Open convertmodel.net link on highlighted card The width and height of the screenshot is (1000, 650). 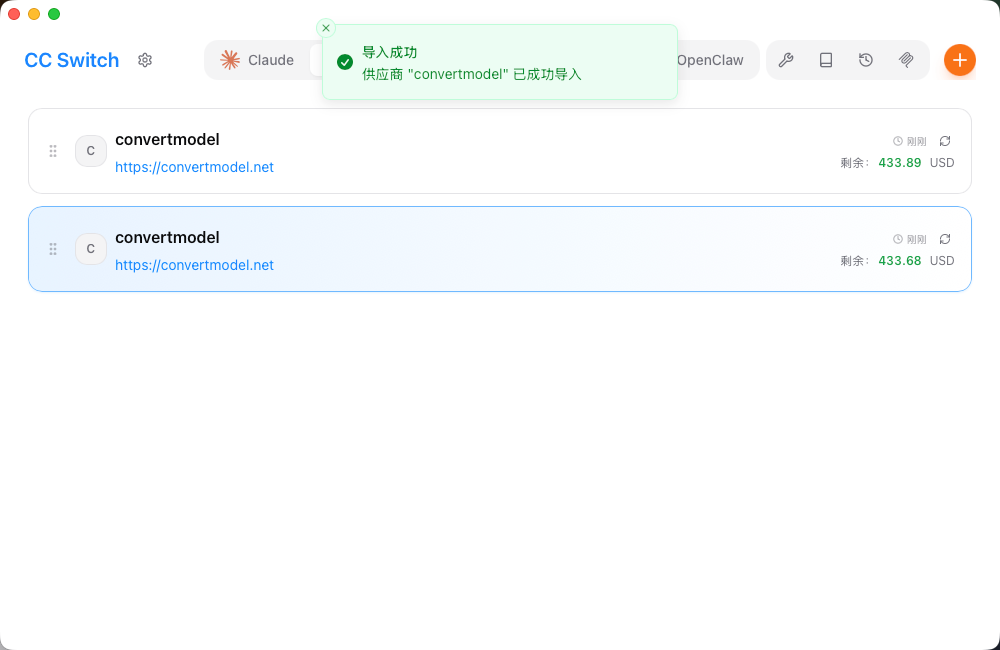point(194,265)
